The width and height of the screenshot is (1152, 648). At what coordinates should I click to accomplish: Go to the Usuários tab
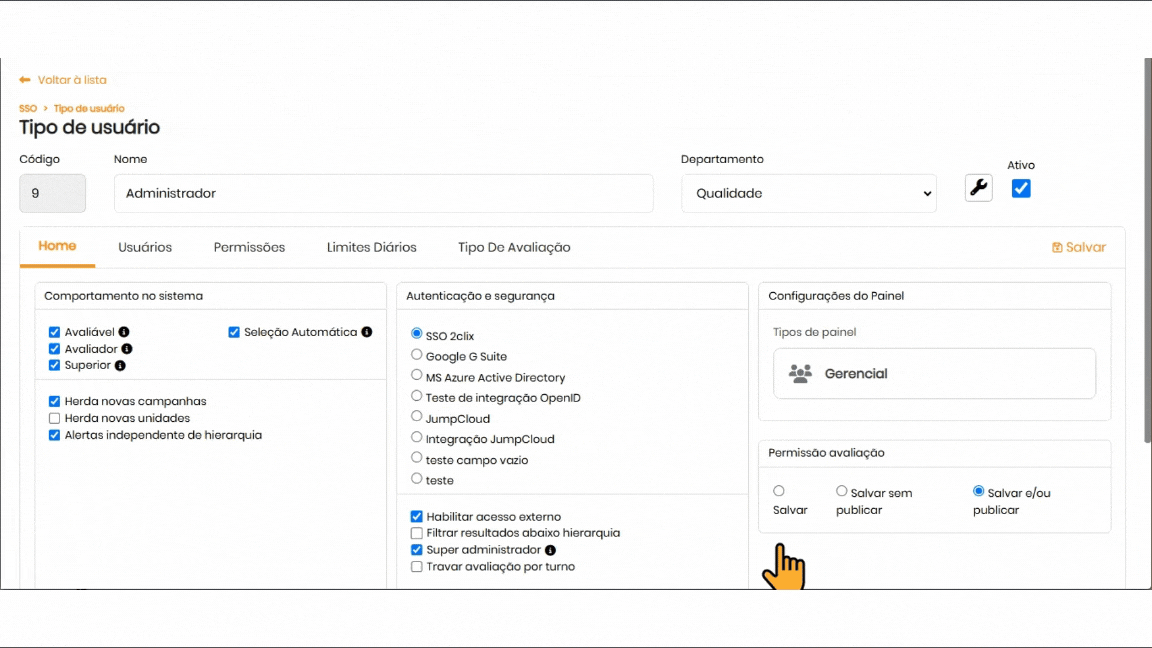coord(145,247)
